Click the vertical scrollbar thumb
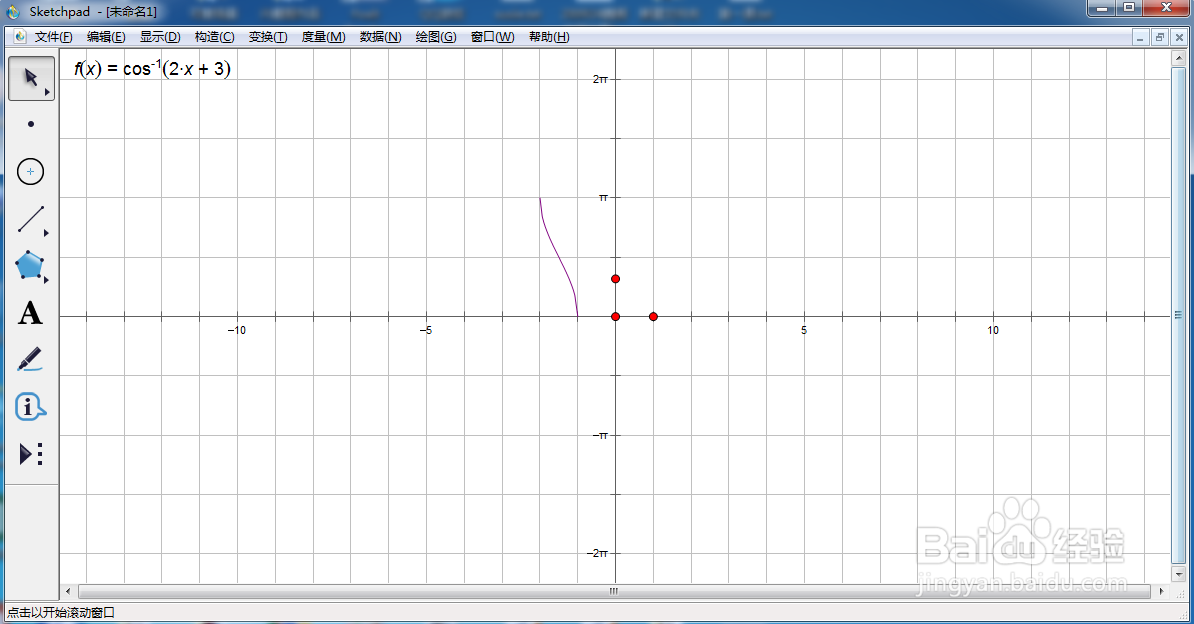 coord(1179,315)
